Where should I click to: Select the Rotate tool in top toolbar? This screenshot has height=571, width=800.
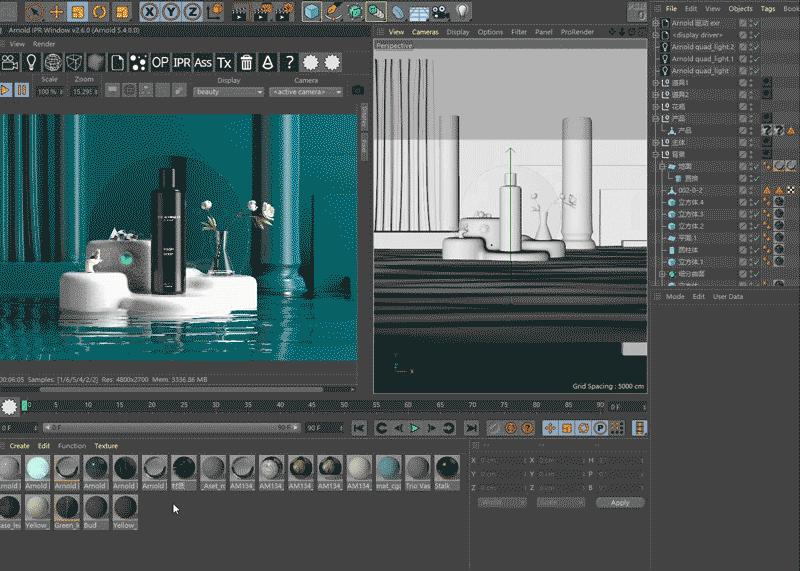point(99,11)
